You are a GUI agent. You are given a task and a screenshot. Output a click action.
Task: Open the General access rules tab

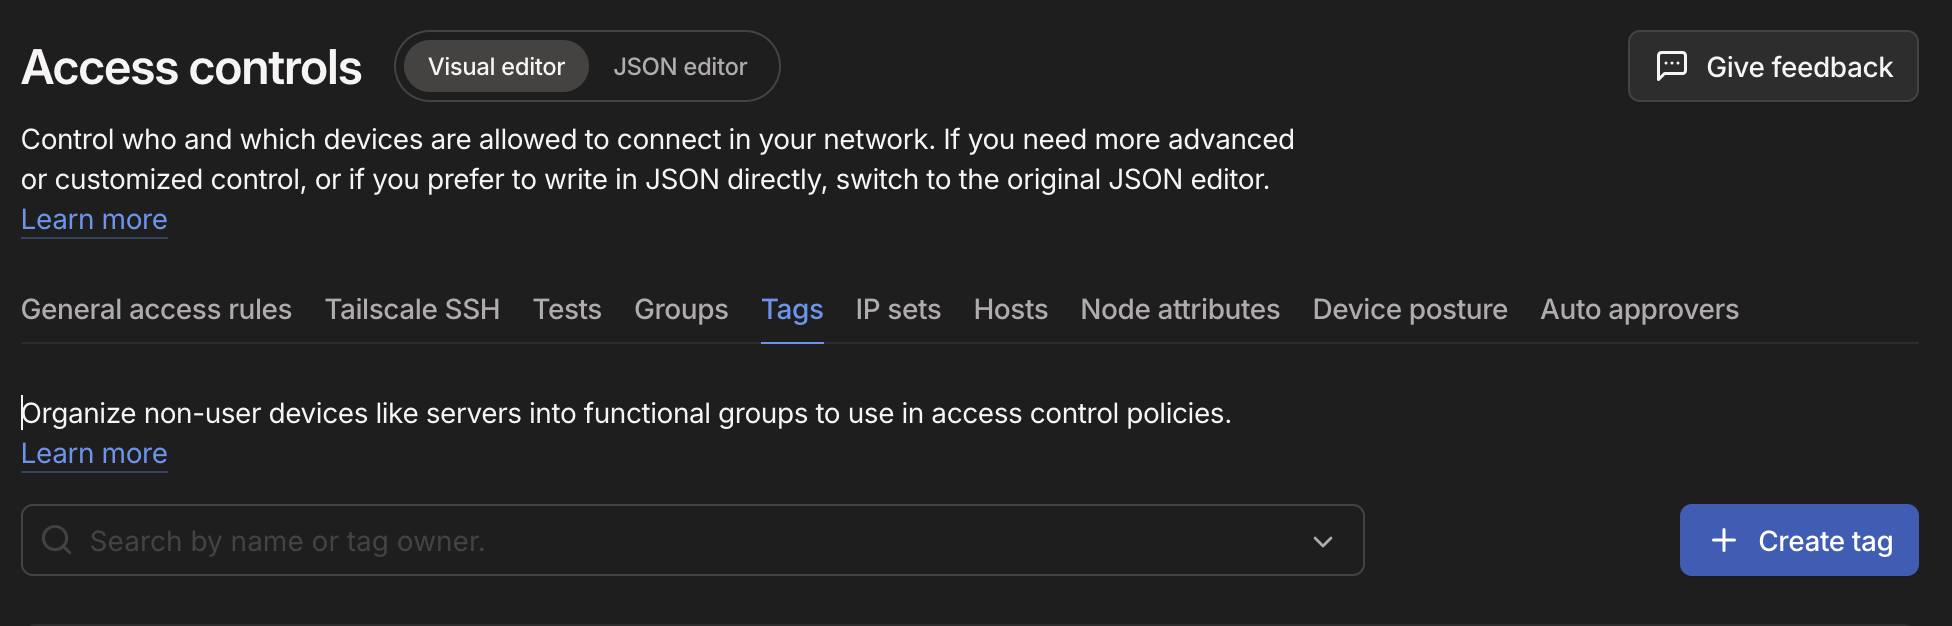point(156,310)
